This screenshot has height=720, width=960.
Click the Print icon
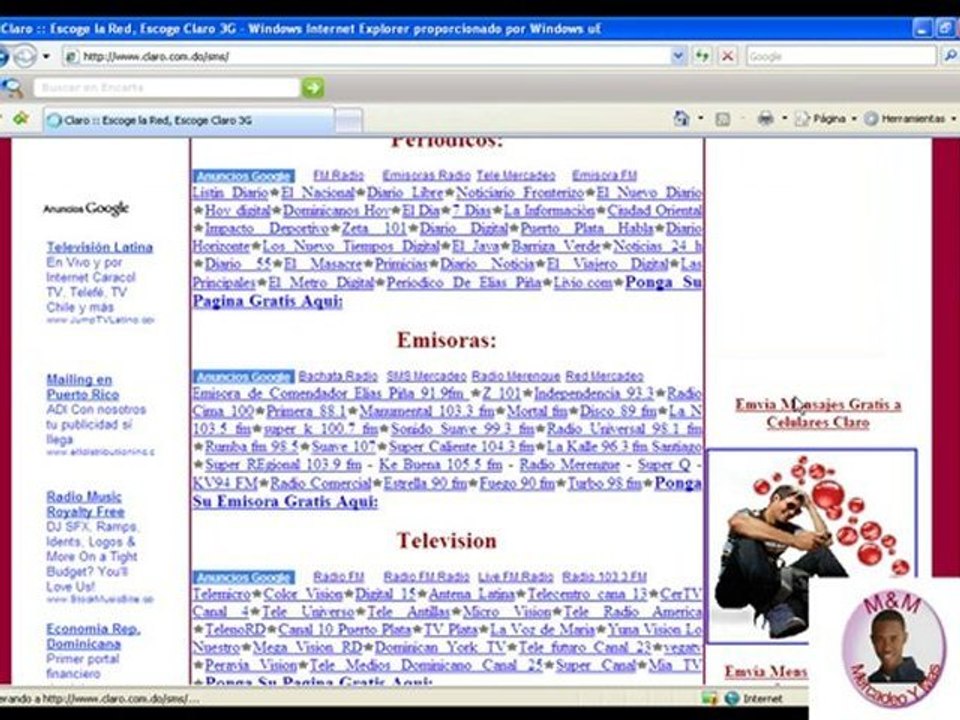click(765, 118)
